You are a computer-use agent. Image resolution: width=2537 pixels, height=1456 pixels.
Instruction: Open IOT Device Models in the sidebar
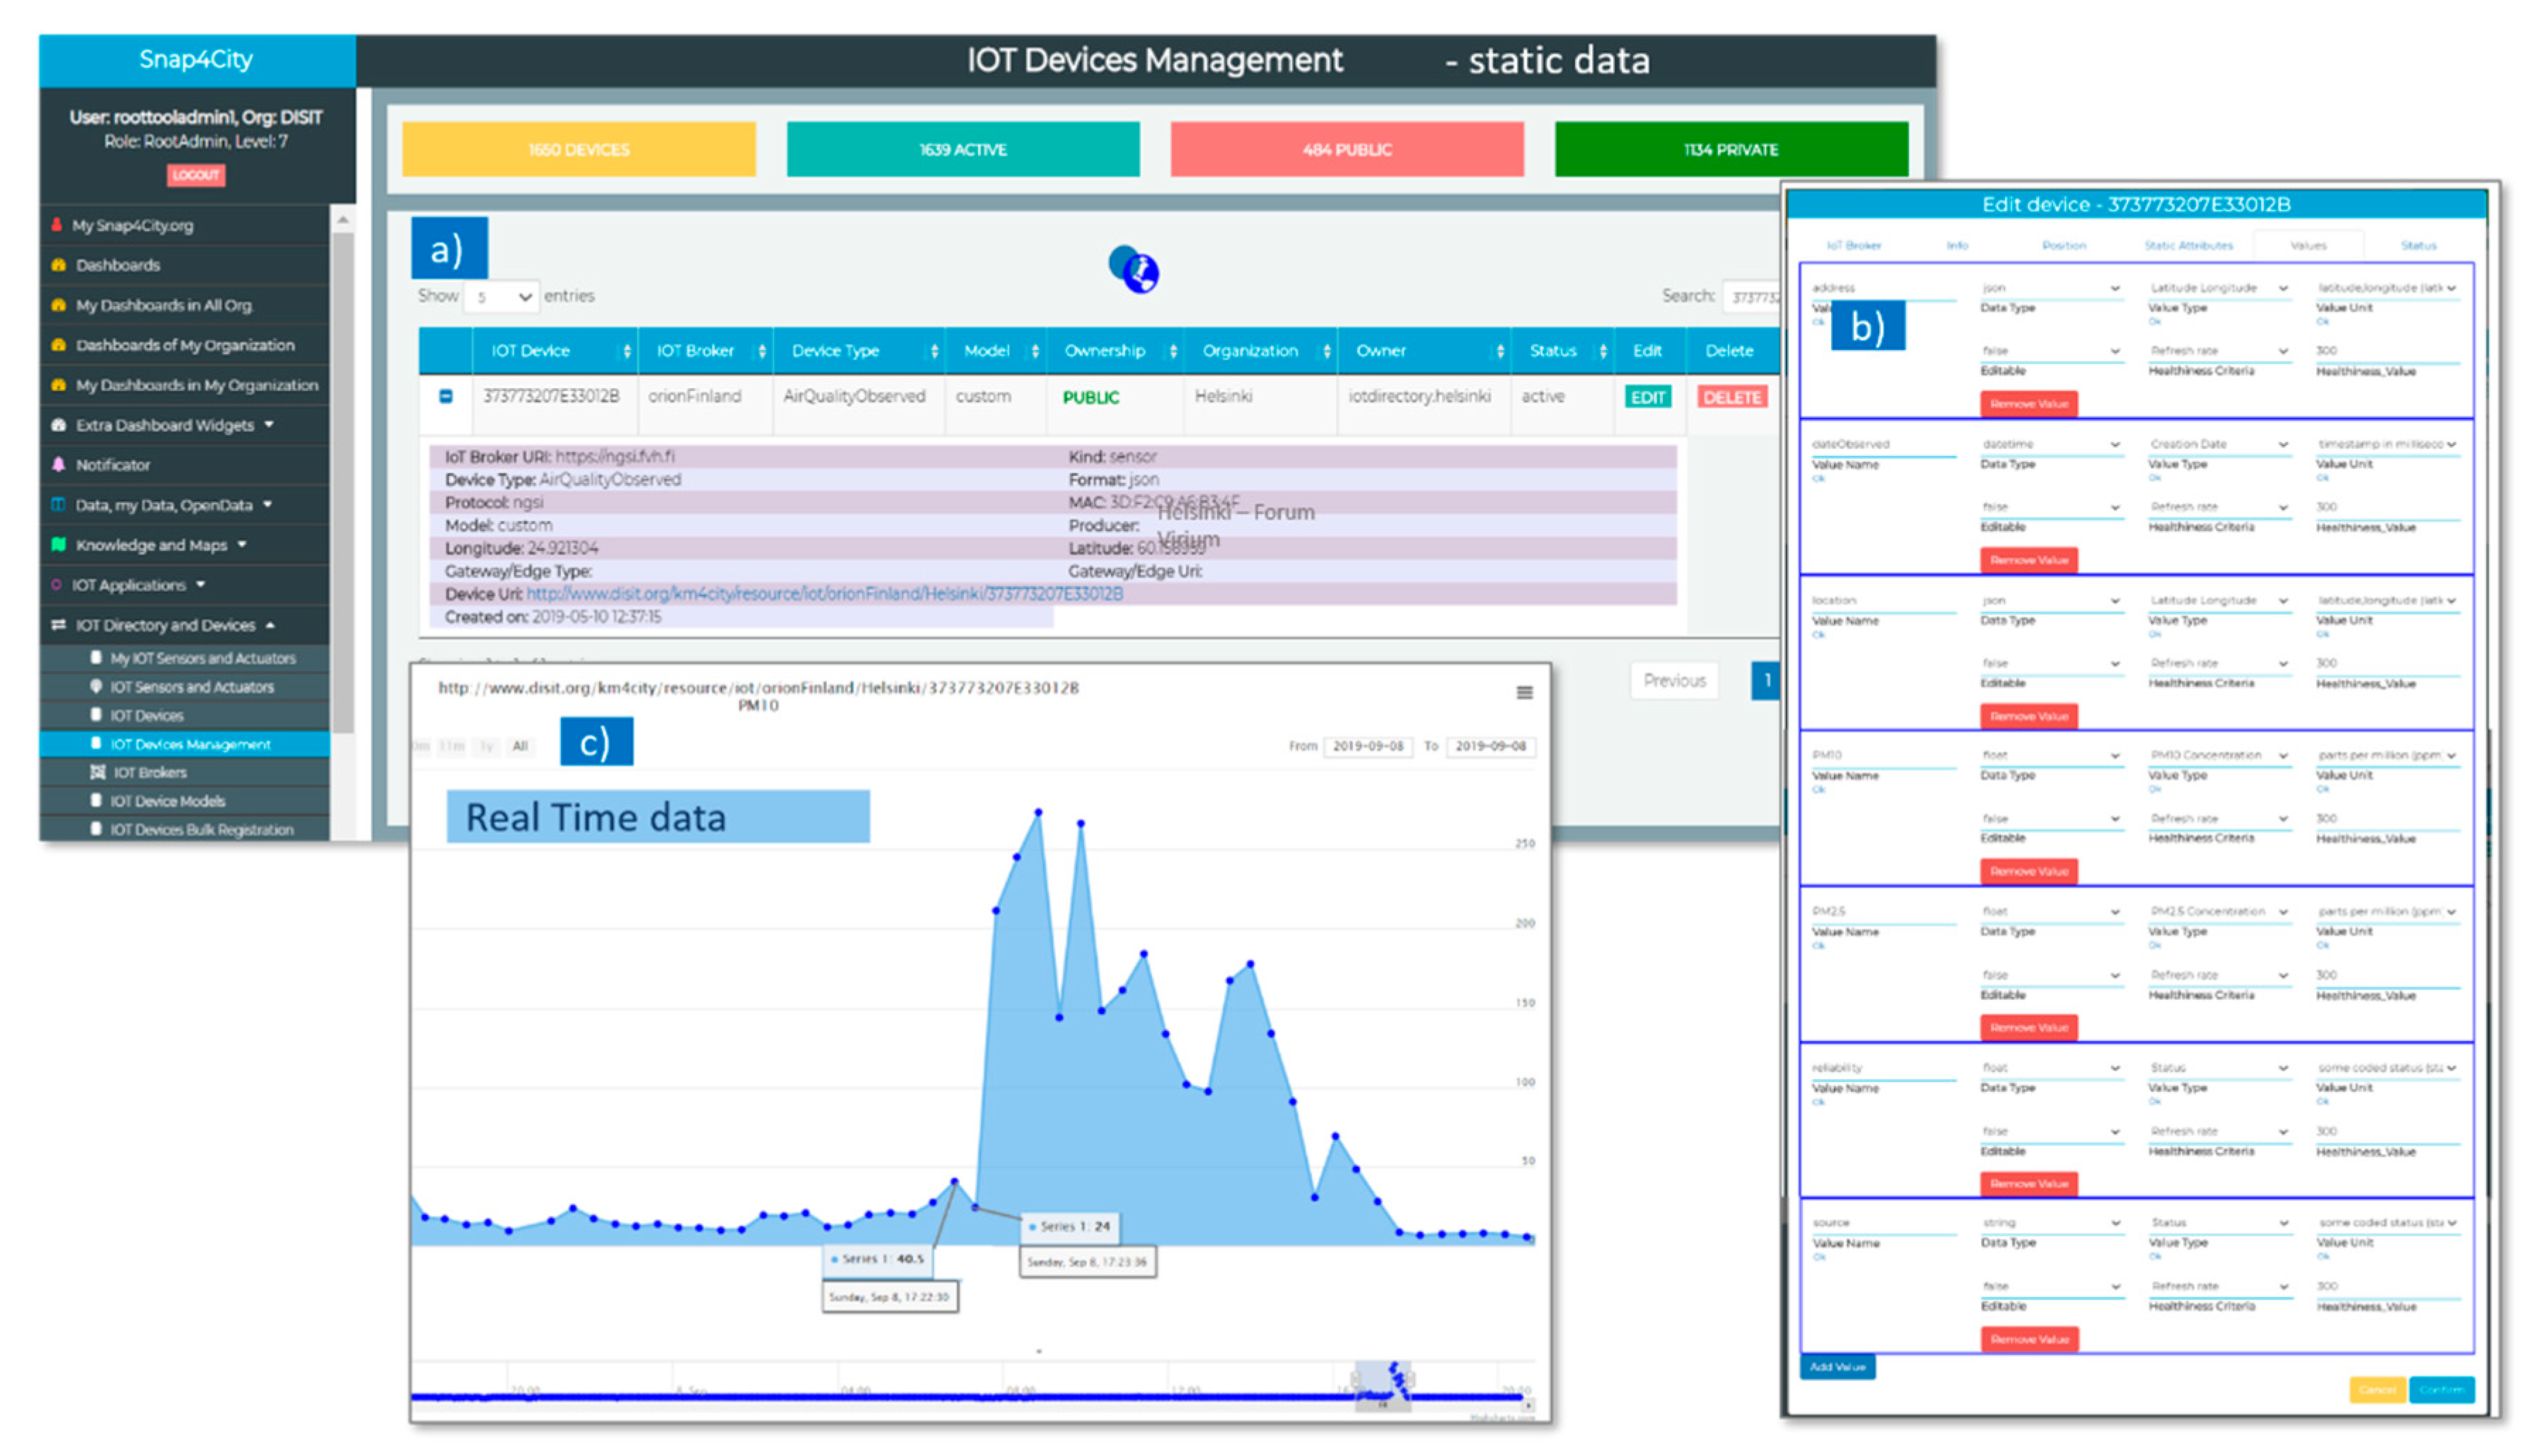pos(167,801)
